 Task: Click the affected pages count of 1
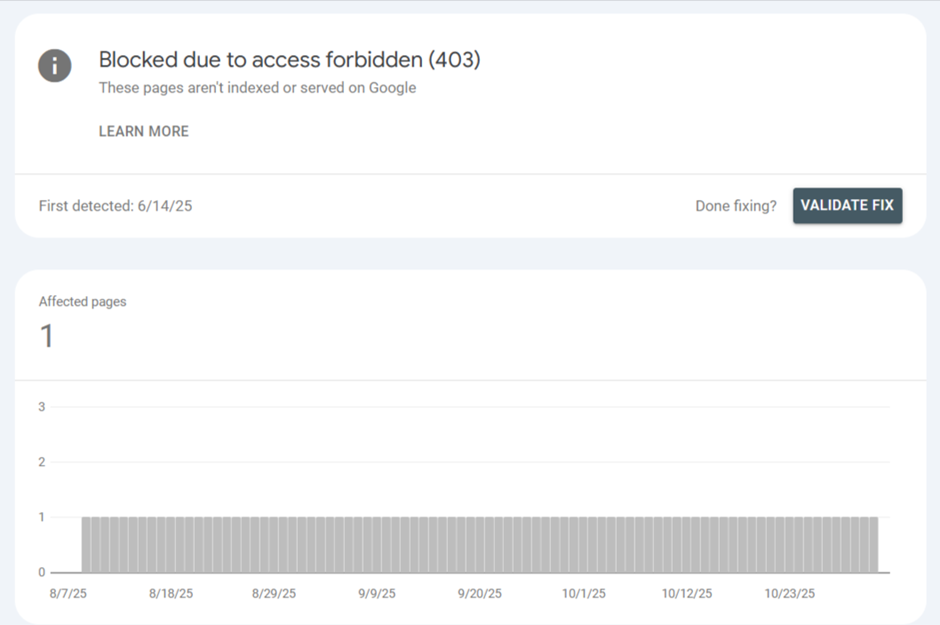(x=46, y=336)
